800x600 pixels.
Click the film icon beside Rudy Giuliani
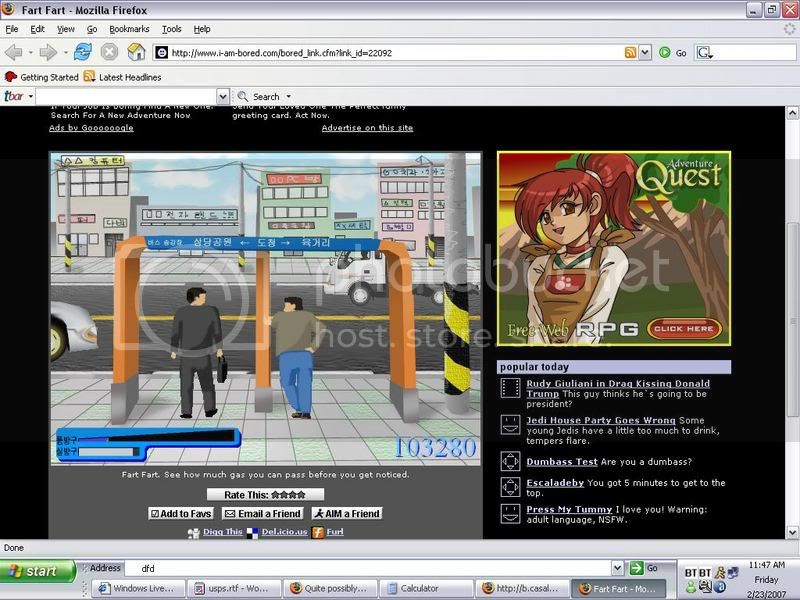coord(510,388)
